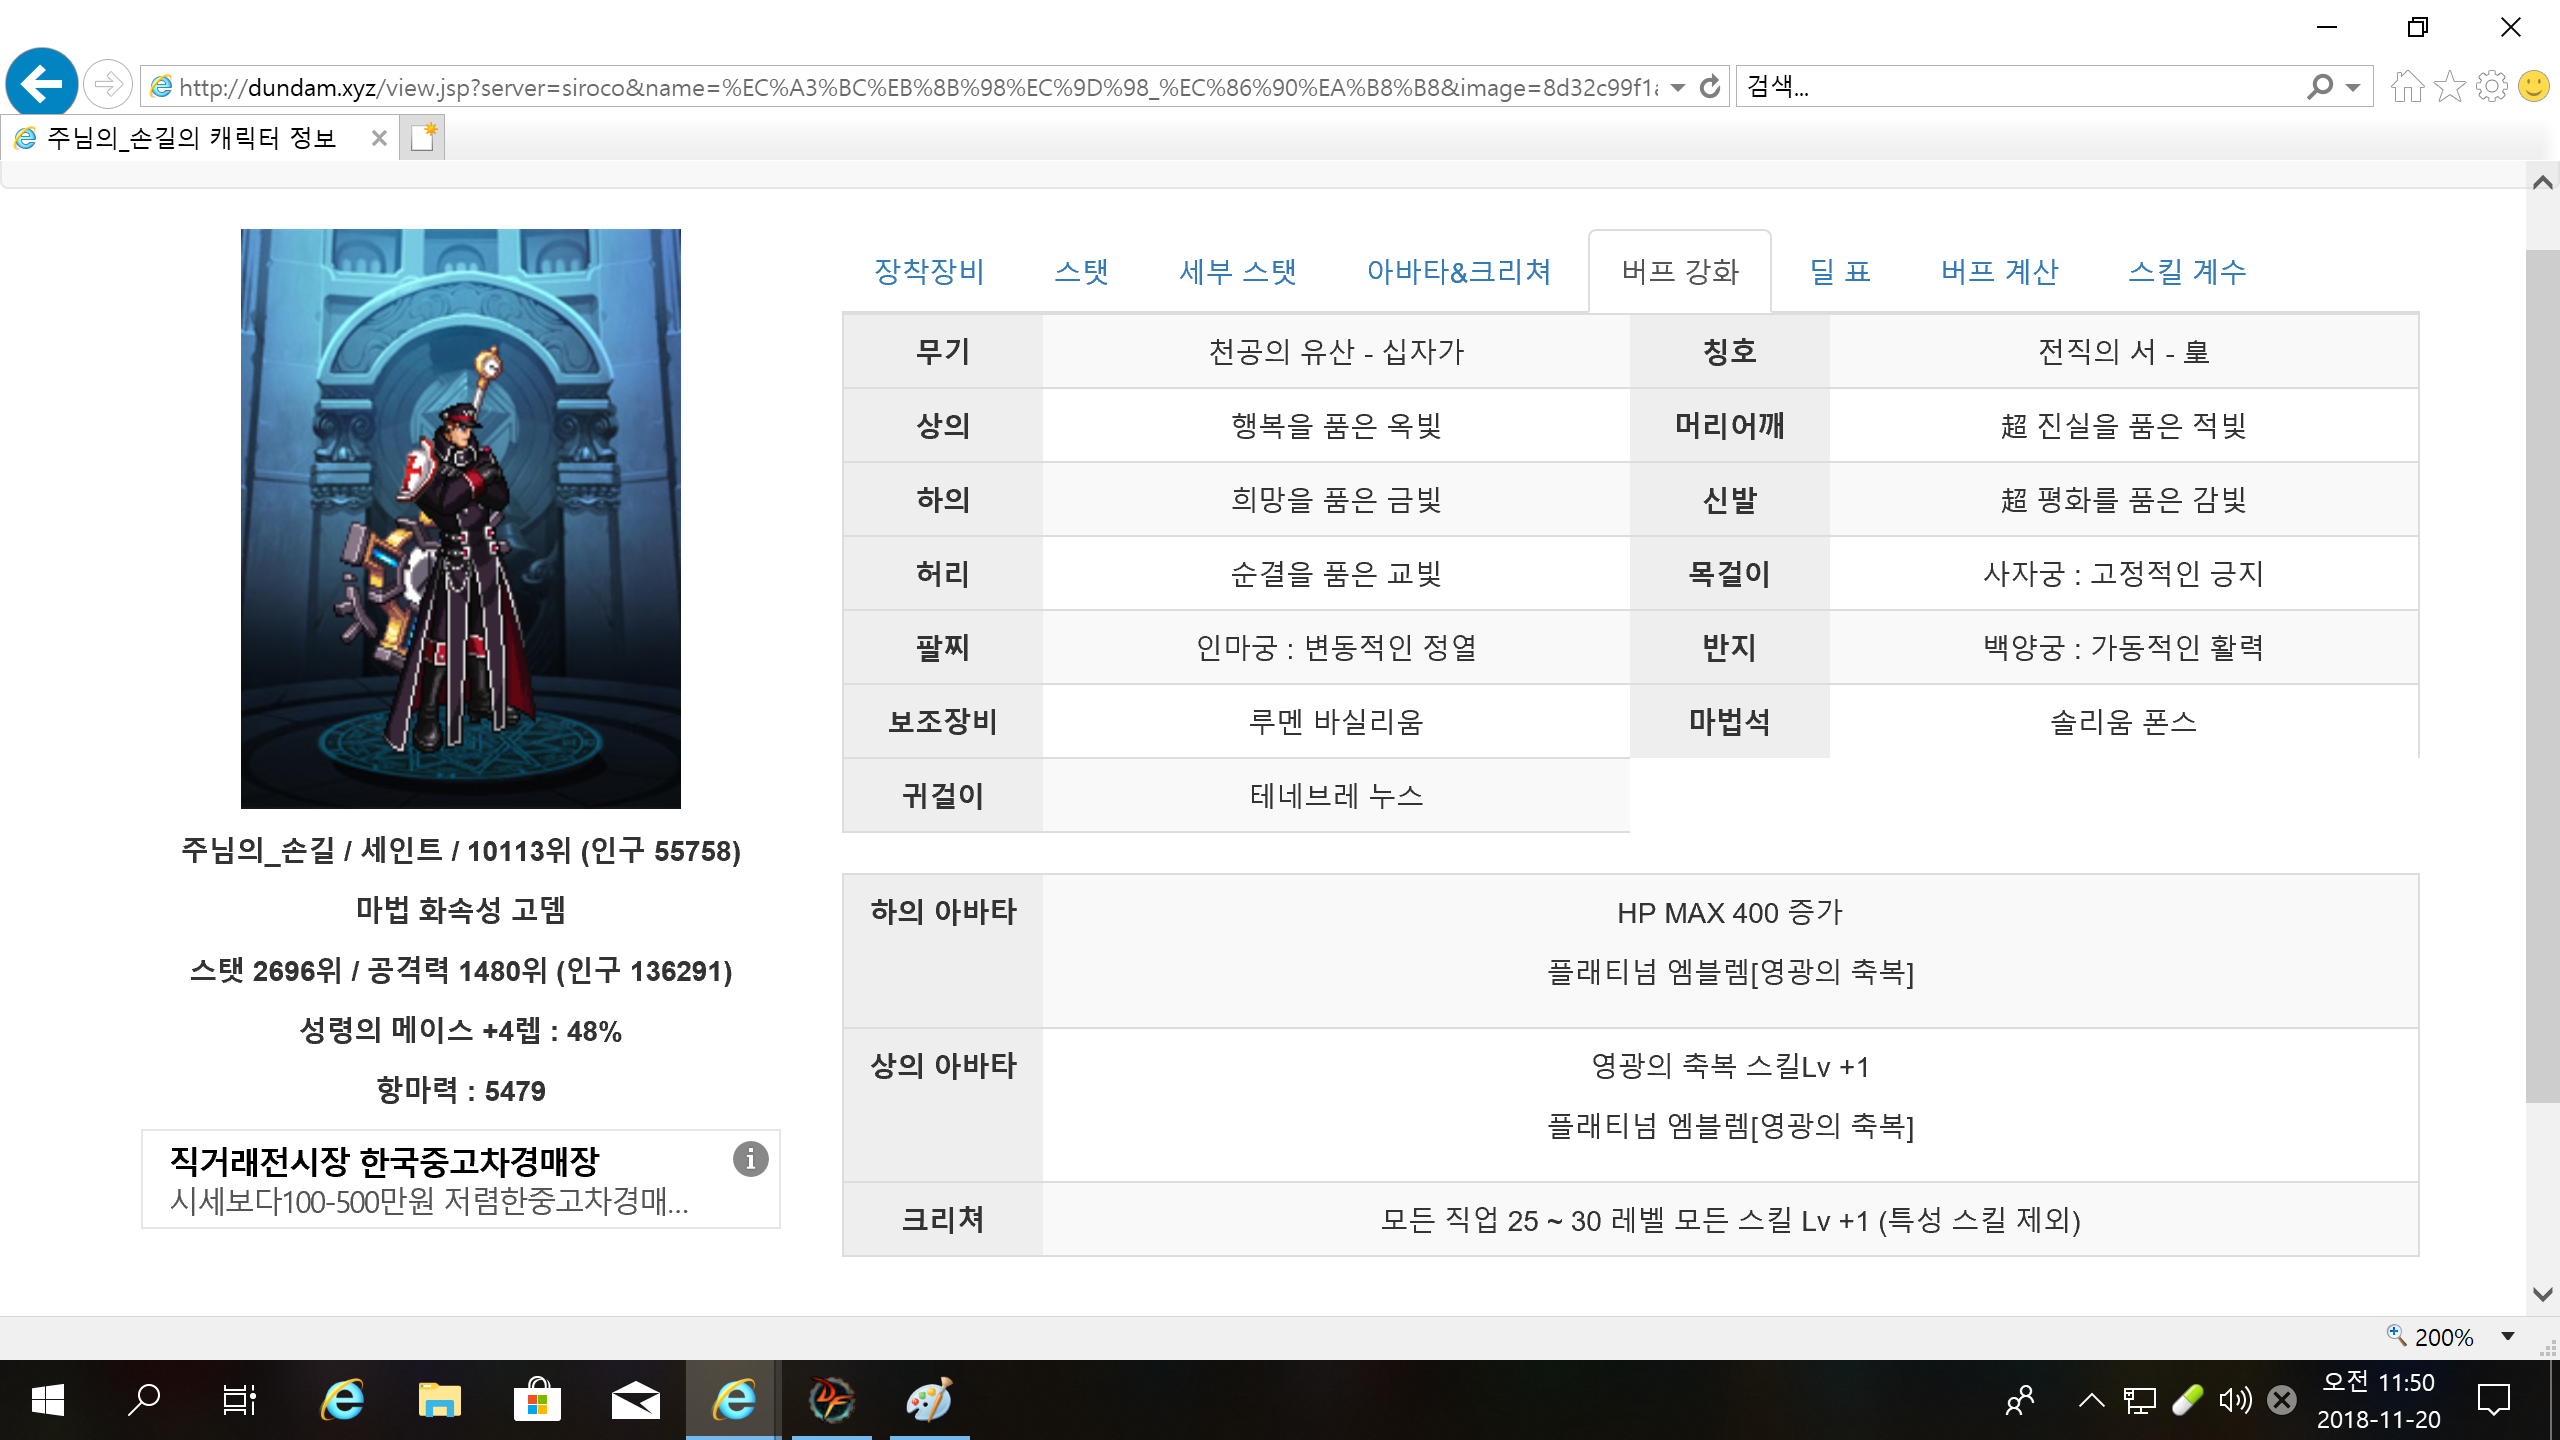The height and width of the screenshot is (1440, 2560).
Task: Show hidden tray icons chevron
Action: (2091, 1400)
